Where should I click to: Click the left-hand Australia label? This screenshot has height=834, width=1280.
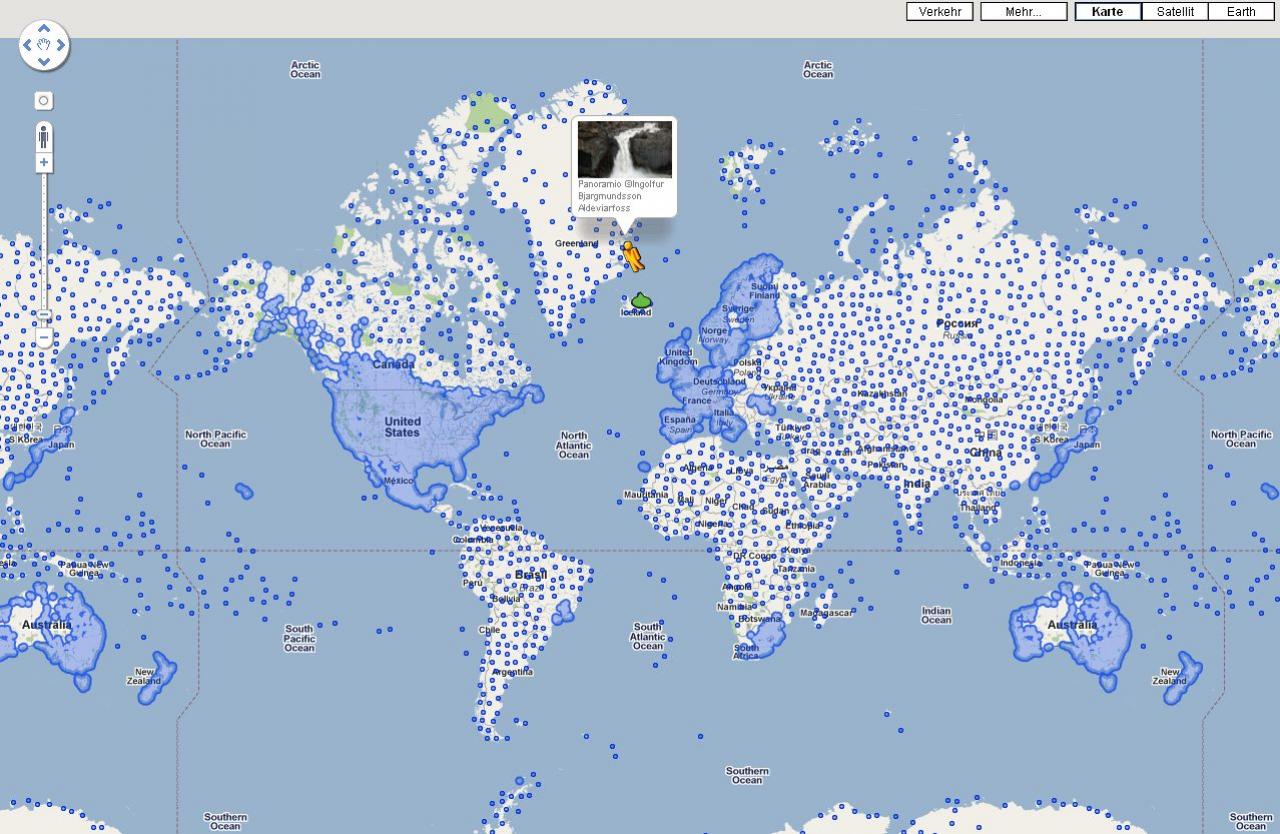[47, 625]
